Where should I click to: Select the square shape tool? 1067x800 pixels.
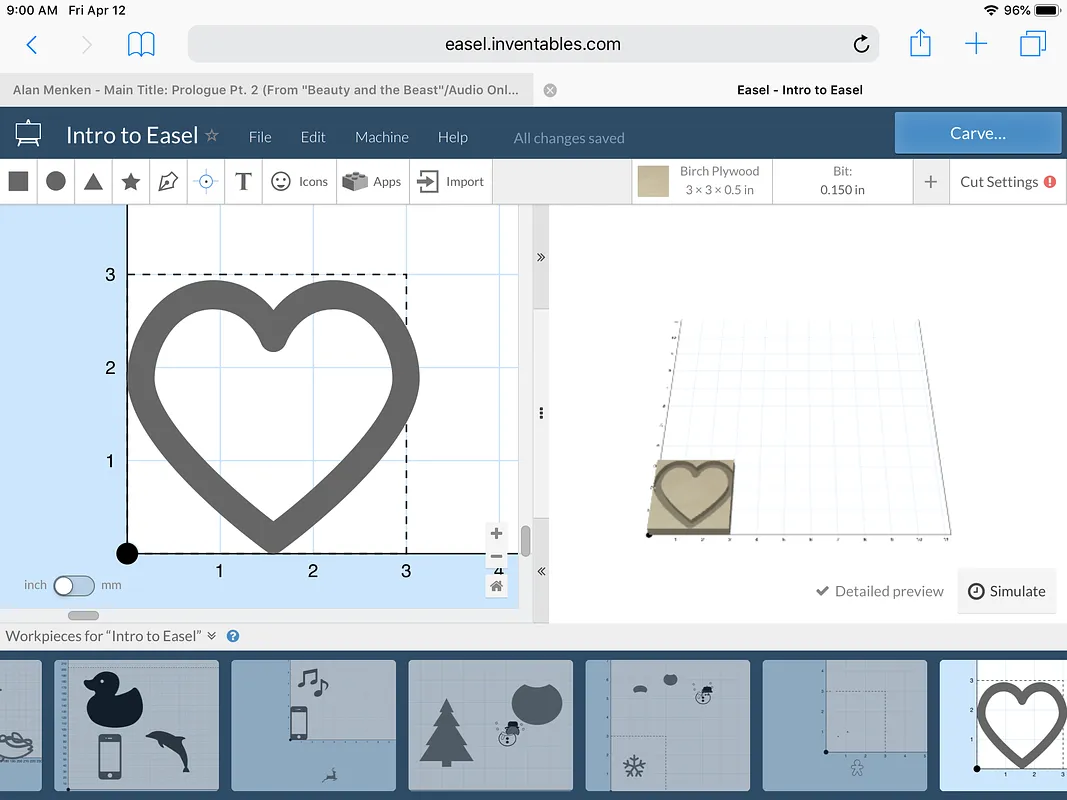coord(18,181)
